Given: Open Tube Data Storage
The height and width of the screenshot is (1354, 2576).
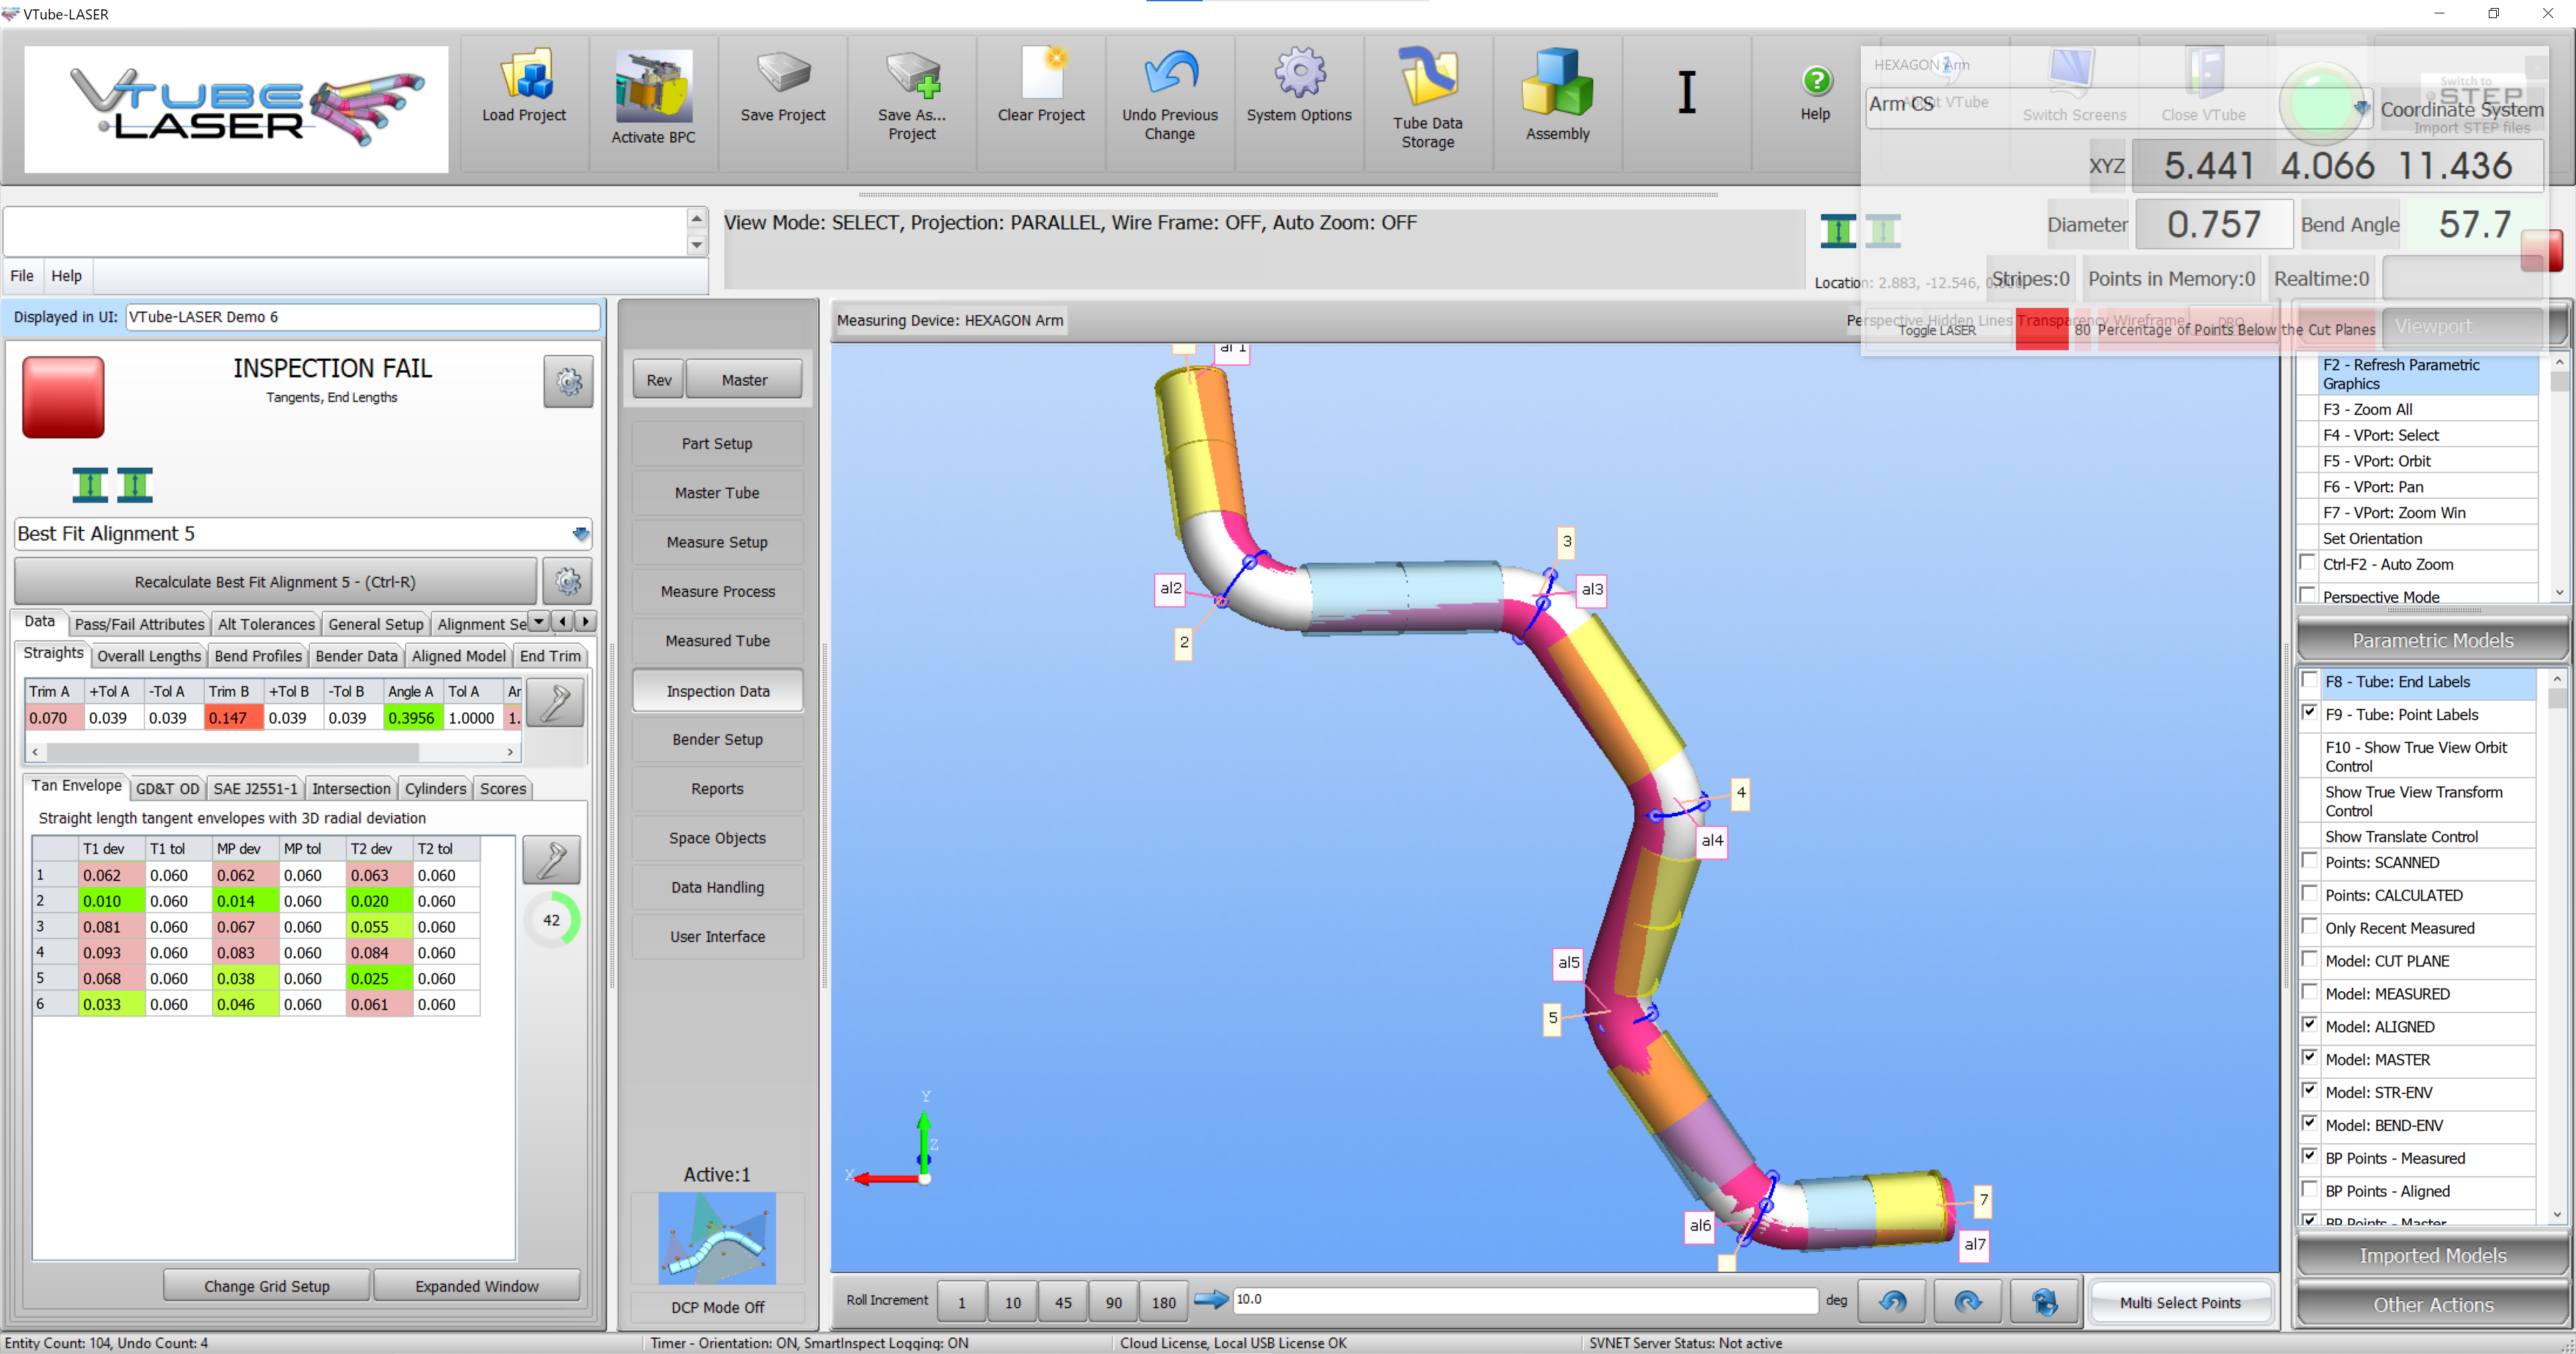Looking at the screenshot, I should [1427, 77].
